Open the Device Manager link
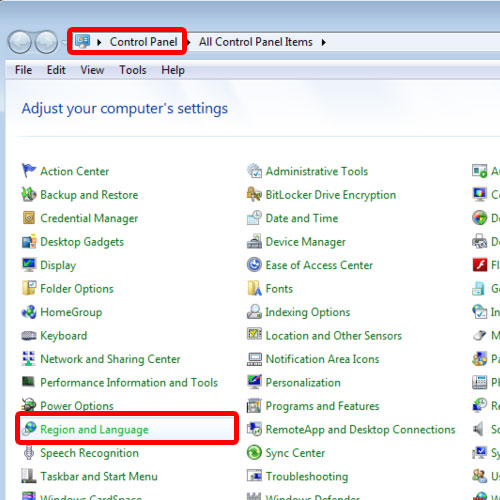Image resolution: width=500 pixels, height=500 pixels. click(305, 242)
